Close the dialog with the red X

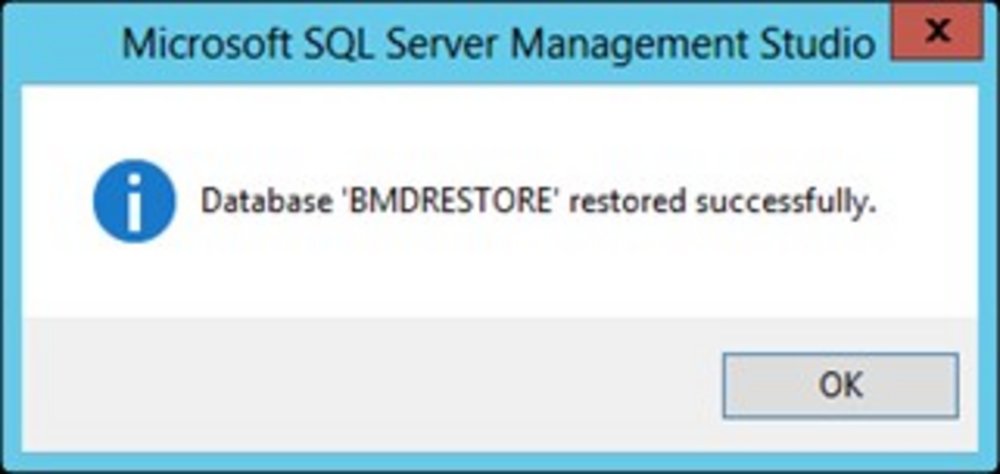[x=936, y=31]
